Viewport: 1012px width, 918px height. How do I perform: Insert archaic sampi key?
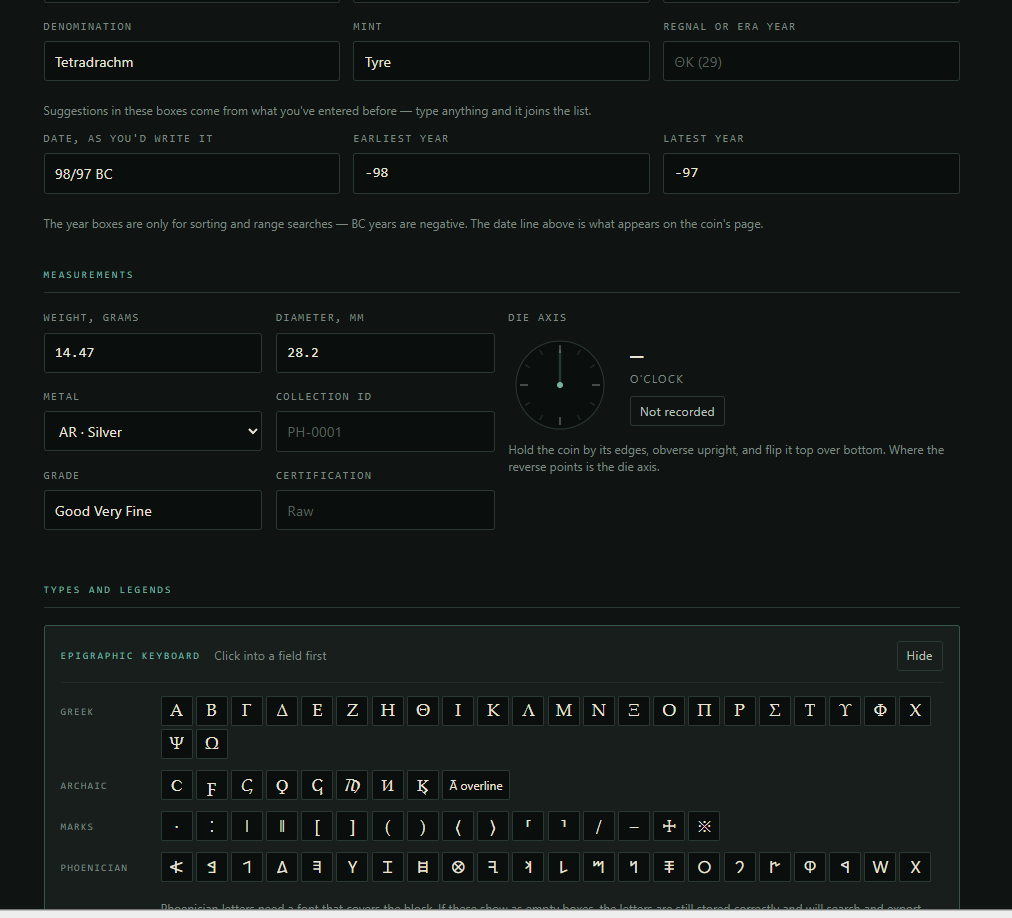point(352,786)
